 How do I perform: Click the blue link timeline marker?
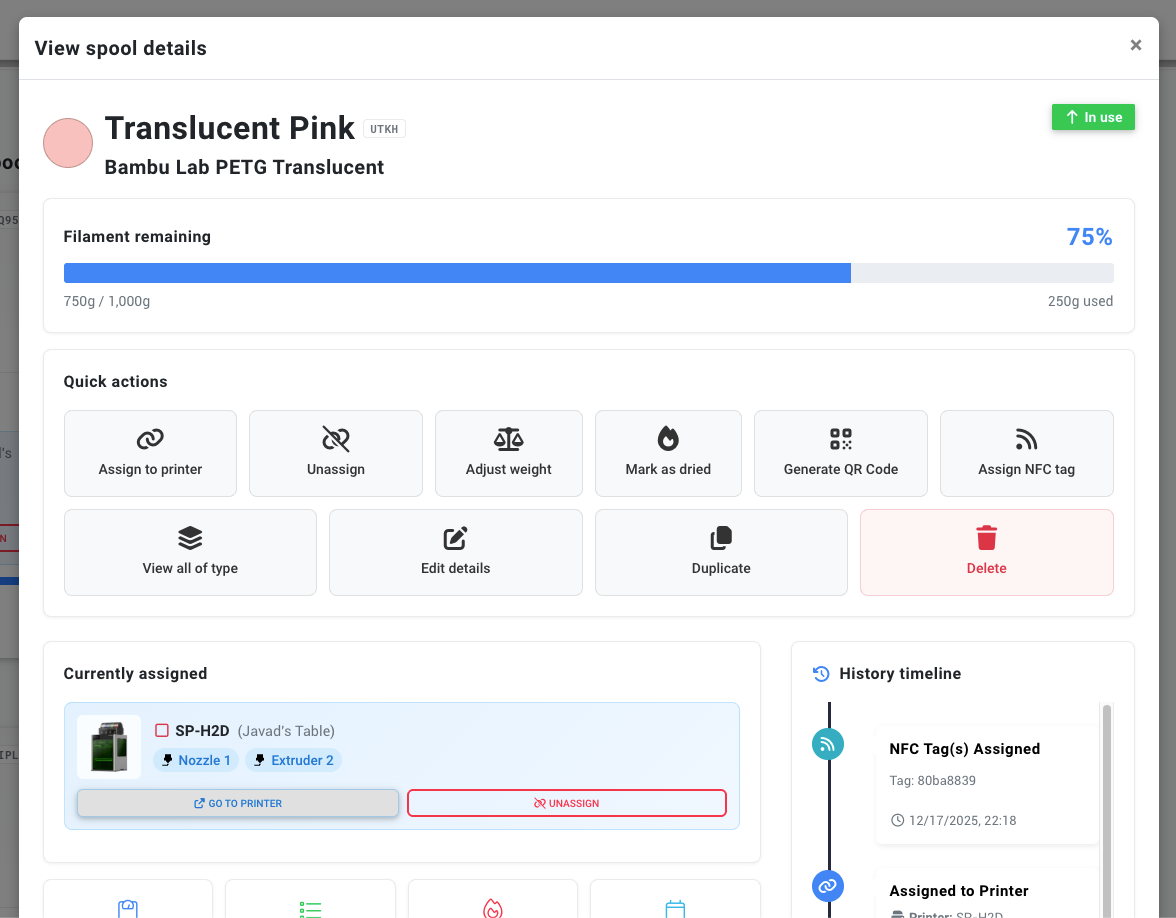click(828, 886)
